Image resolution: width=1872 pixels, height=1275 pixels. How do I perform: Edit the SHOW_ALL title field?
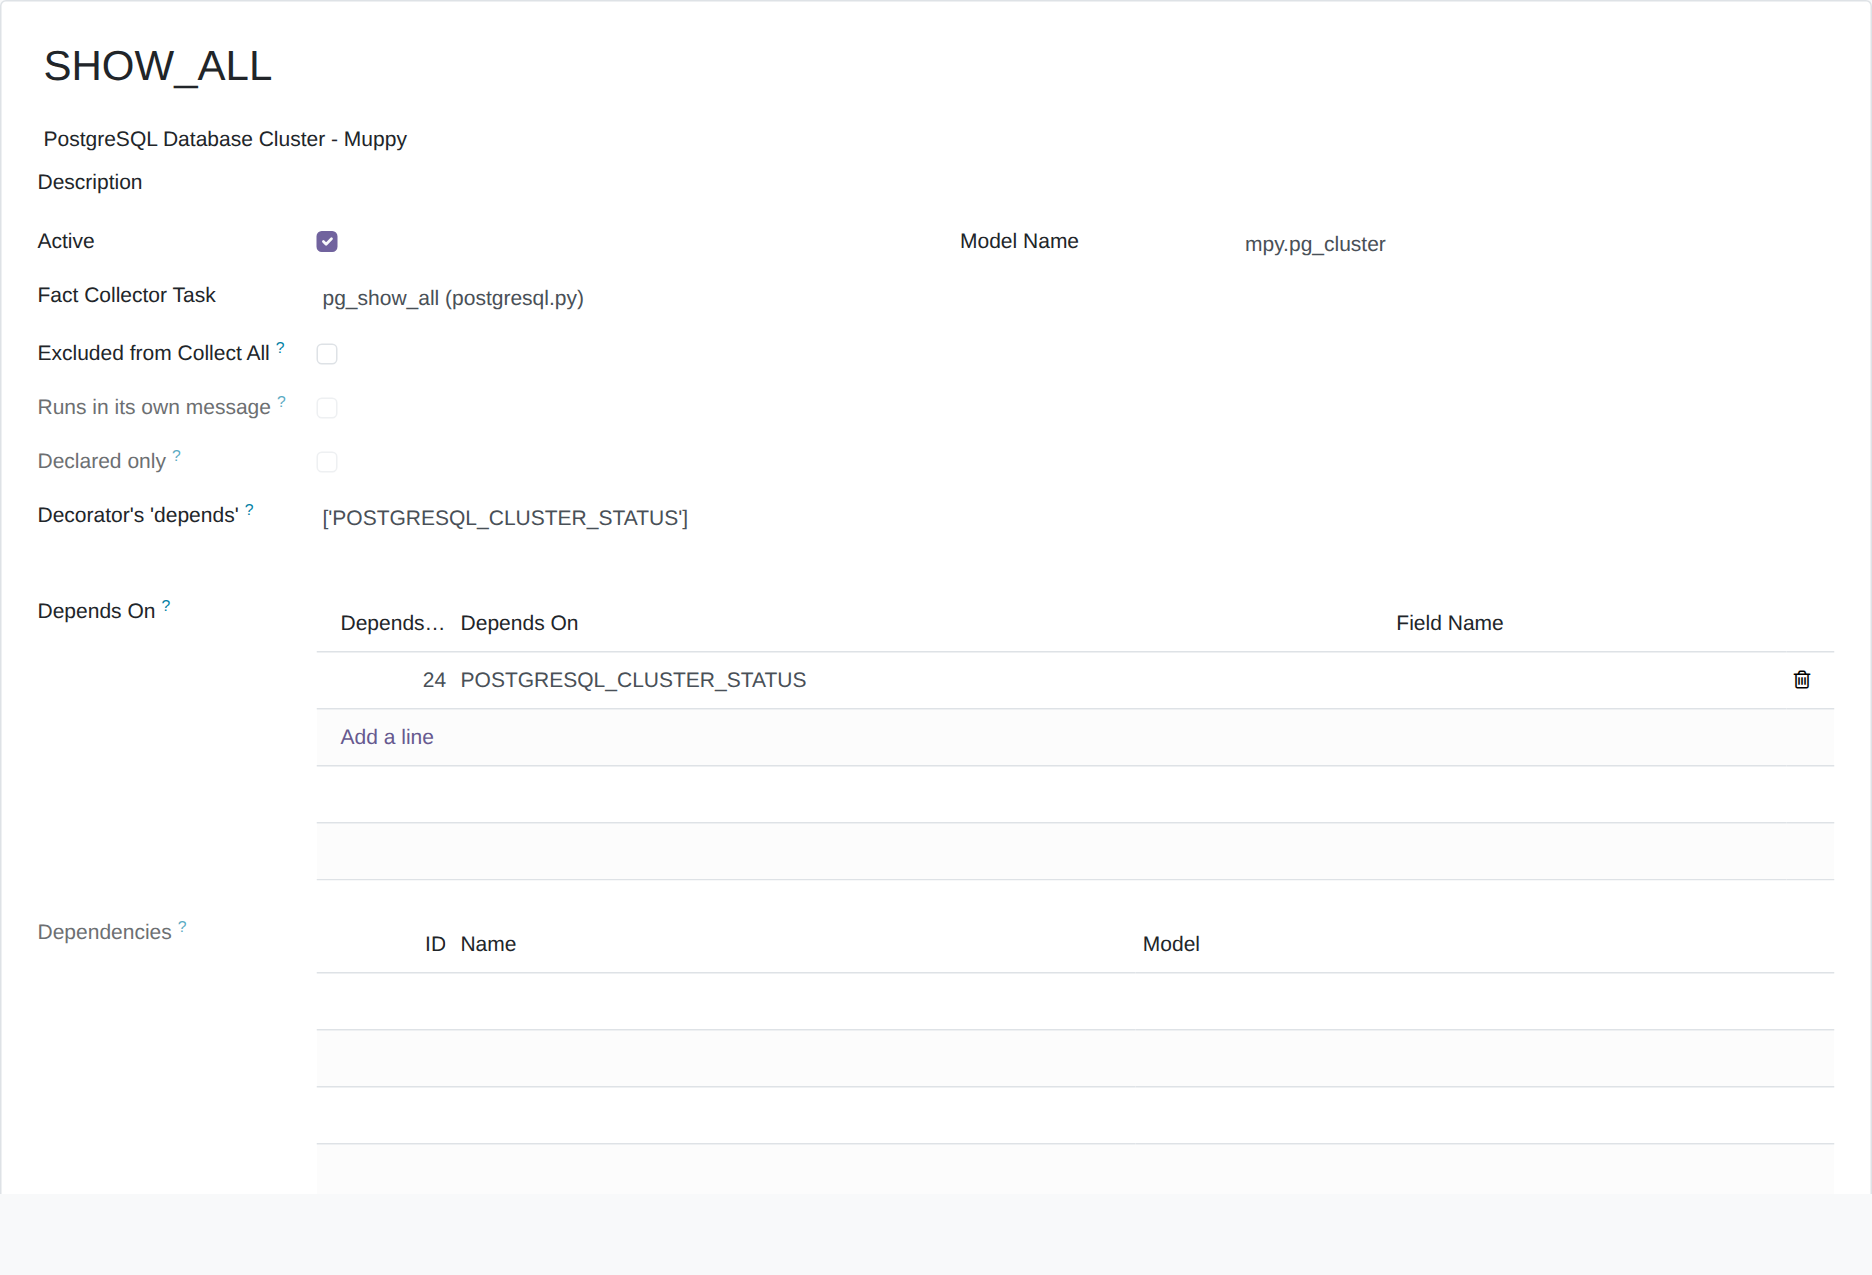[158, 66]
